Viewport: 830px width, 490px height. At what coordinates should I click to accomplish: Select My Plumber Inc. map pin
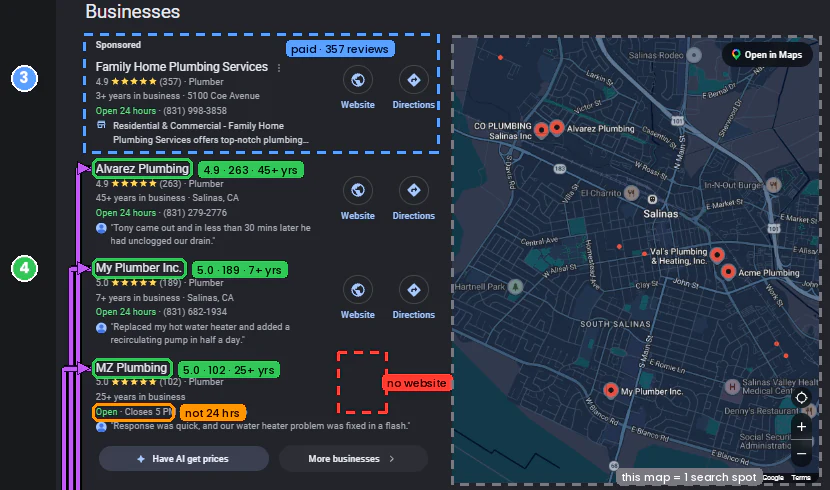611,391
